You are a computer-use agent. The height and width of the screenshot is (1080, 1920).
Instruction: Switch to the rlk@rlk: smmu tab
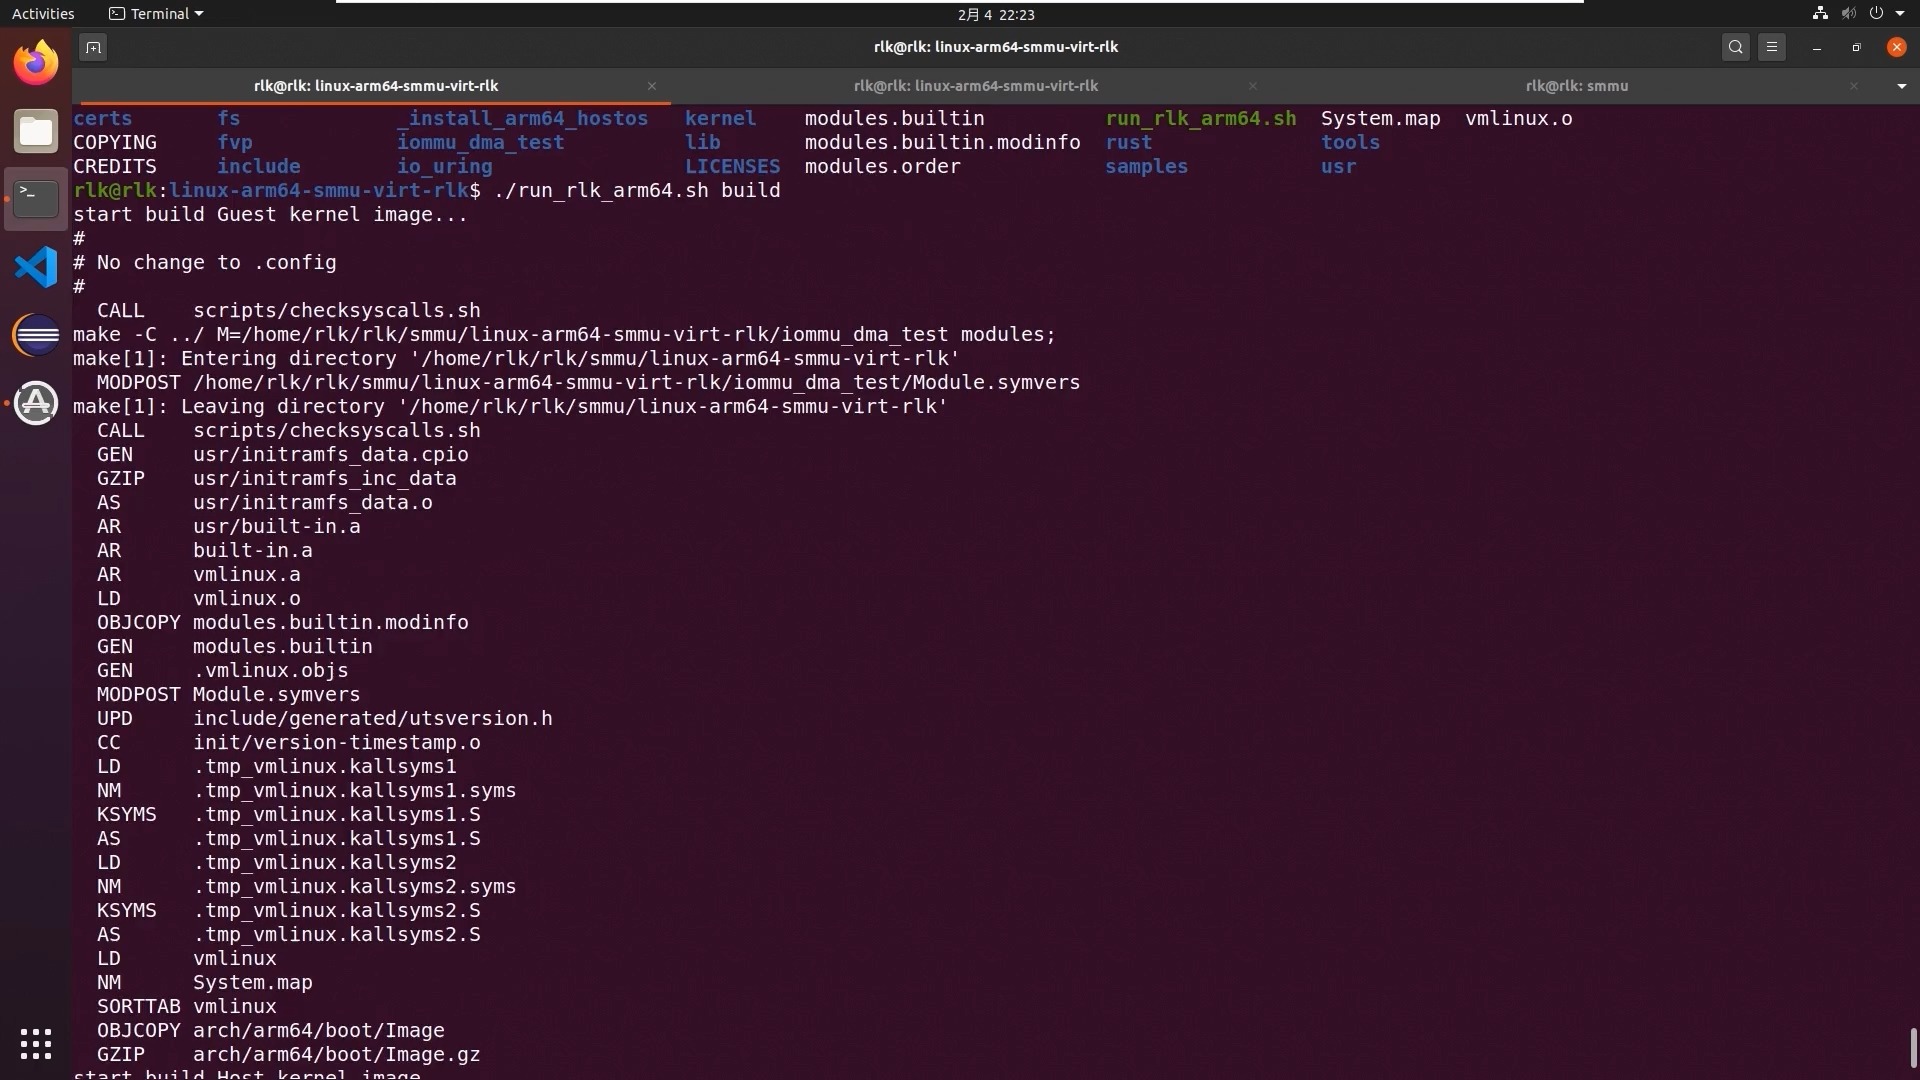point(1578,86)
